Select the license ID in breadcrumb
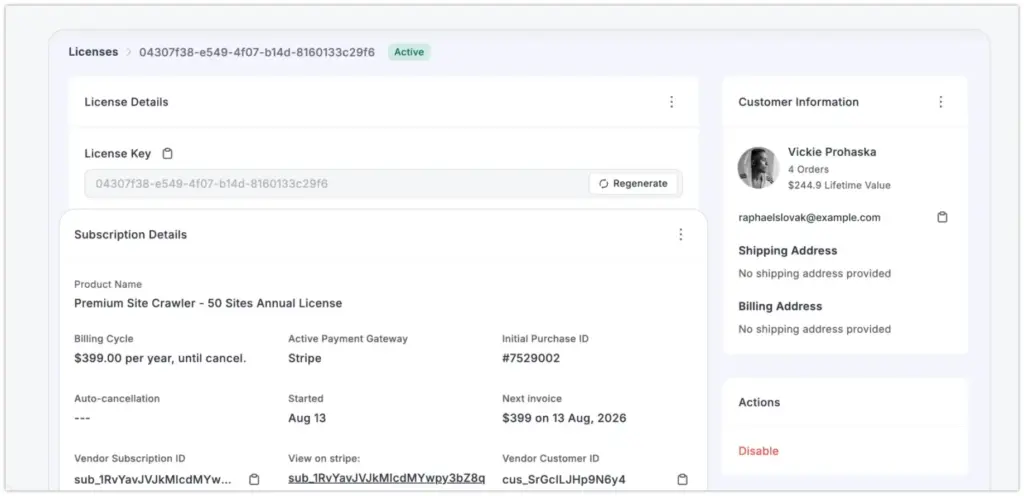The width and height of the screenshot is (1024, 496). [x=257, y=52]
